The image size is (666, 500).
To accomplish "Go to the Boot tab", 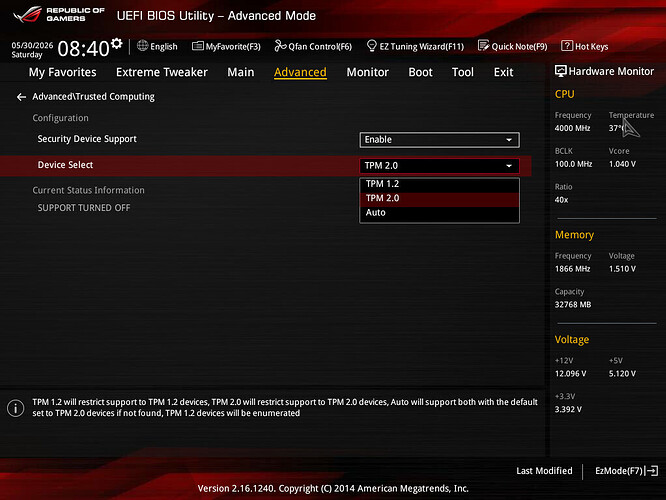I will pyautogui.click(x=420, y=72).
